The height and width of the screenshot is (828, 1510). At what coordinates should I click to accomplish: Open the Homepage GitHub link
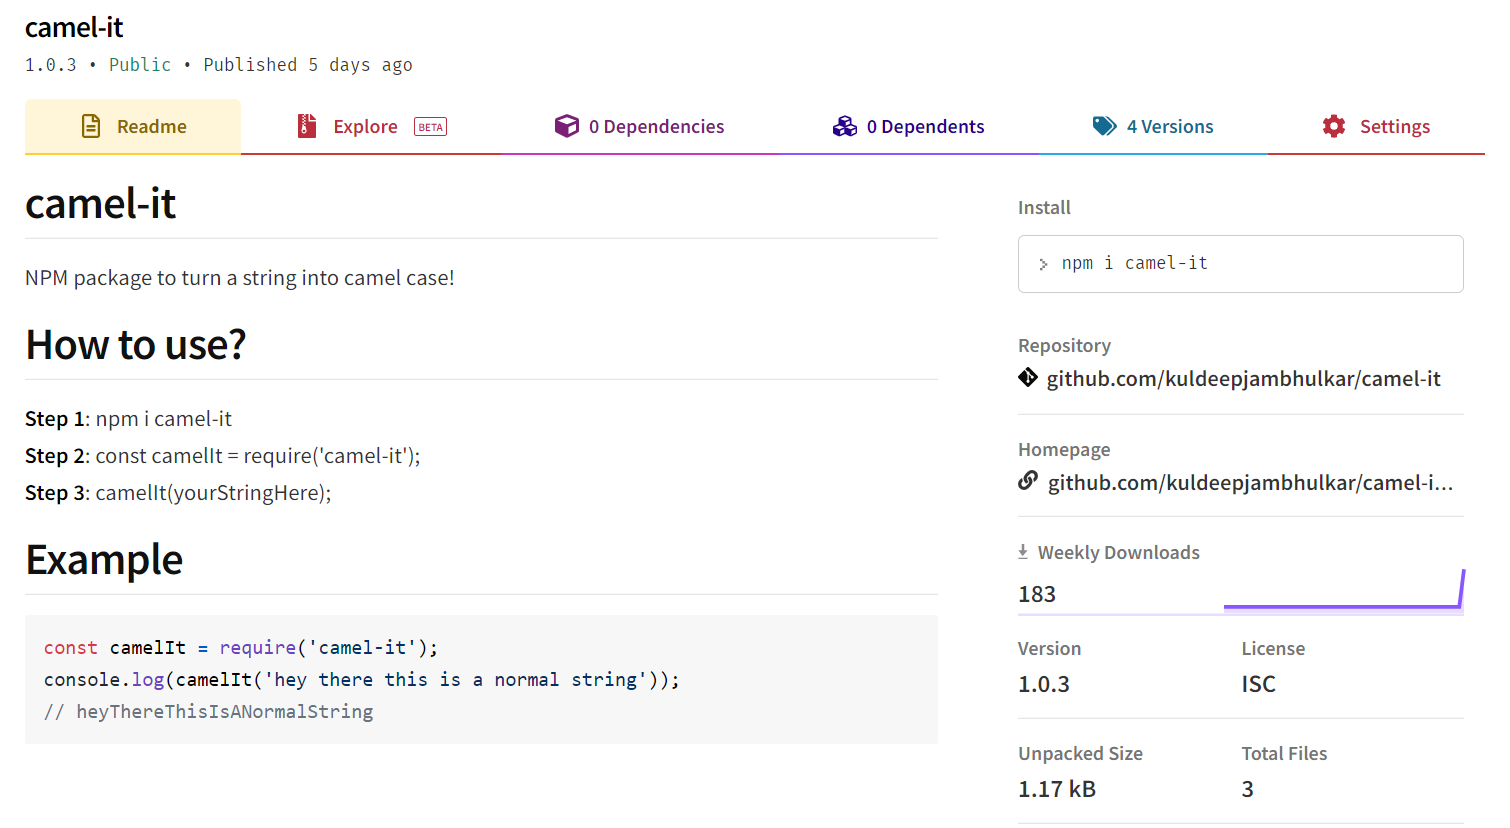[1250, 483]
